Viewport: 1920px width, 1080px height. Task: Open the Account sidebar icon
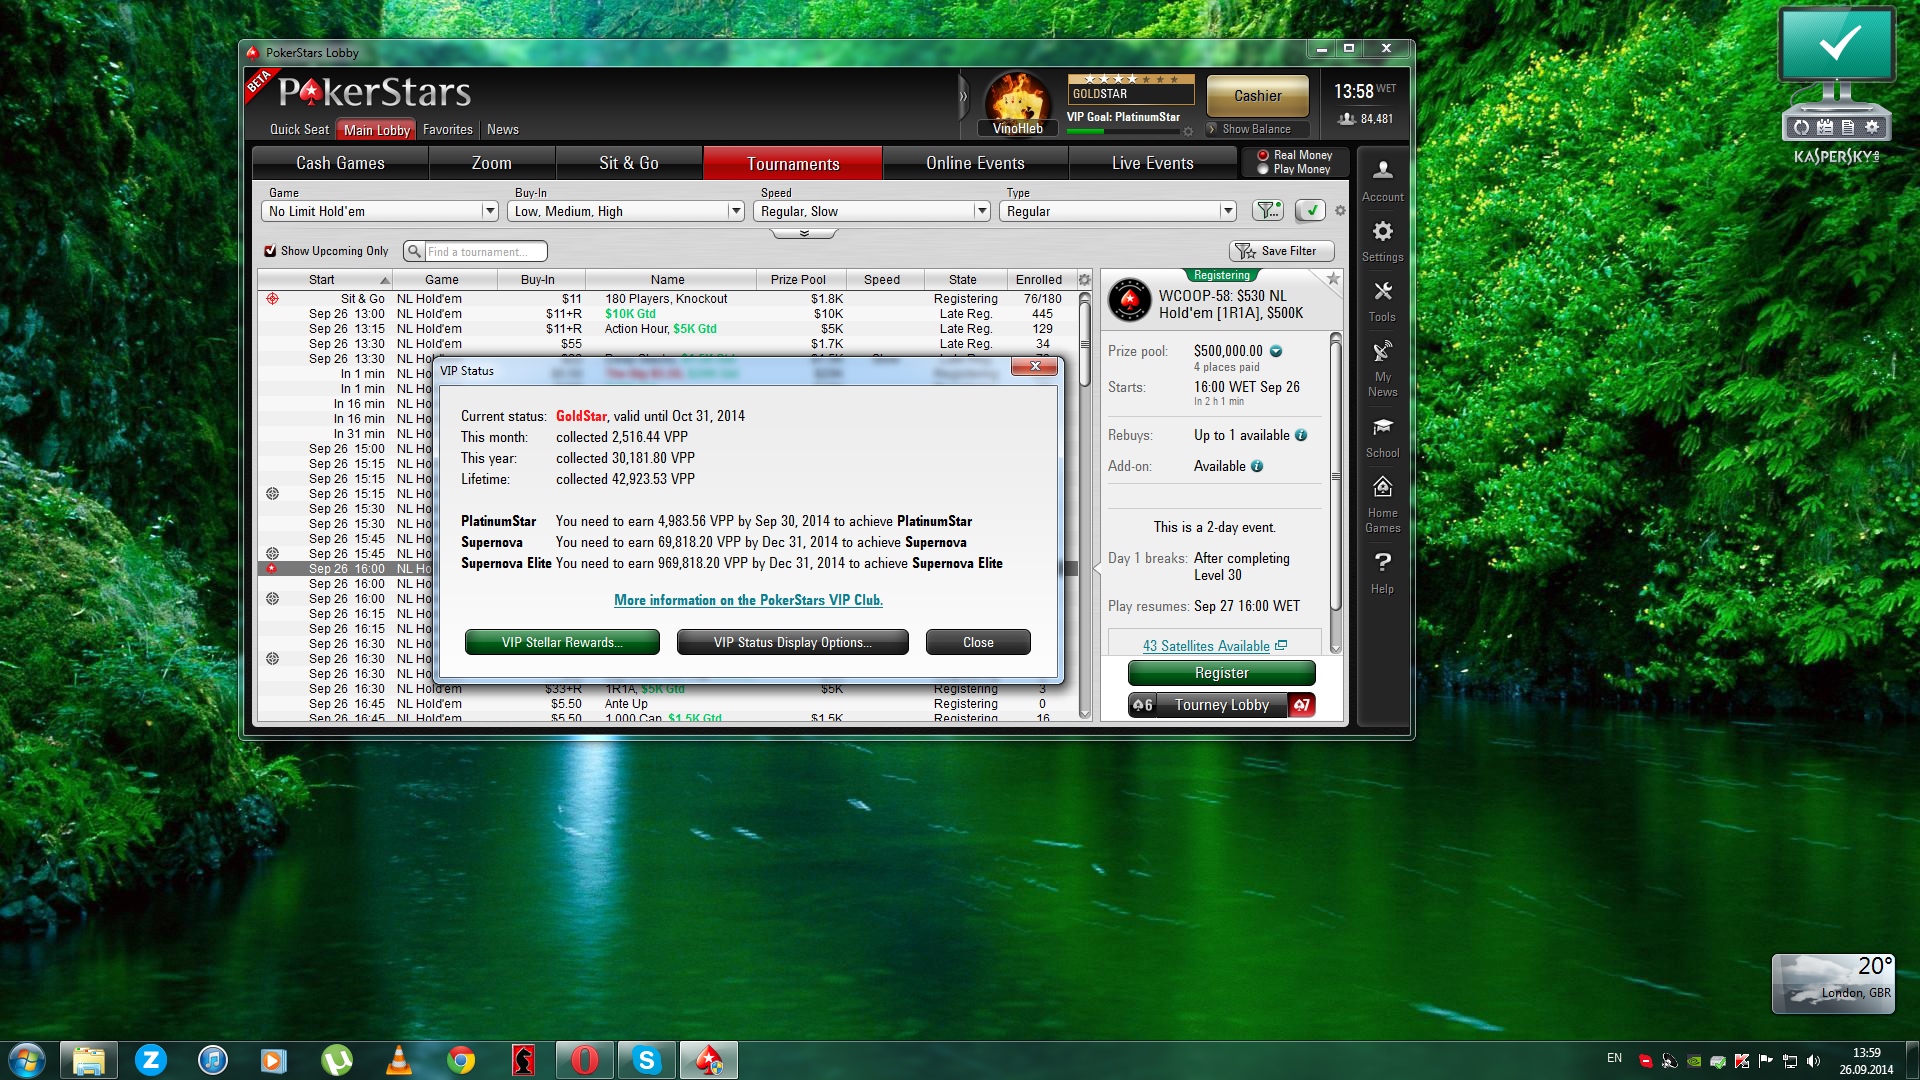tap(1382, 180)
